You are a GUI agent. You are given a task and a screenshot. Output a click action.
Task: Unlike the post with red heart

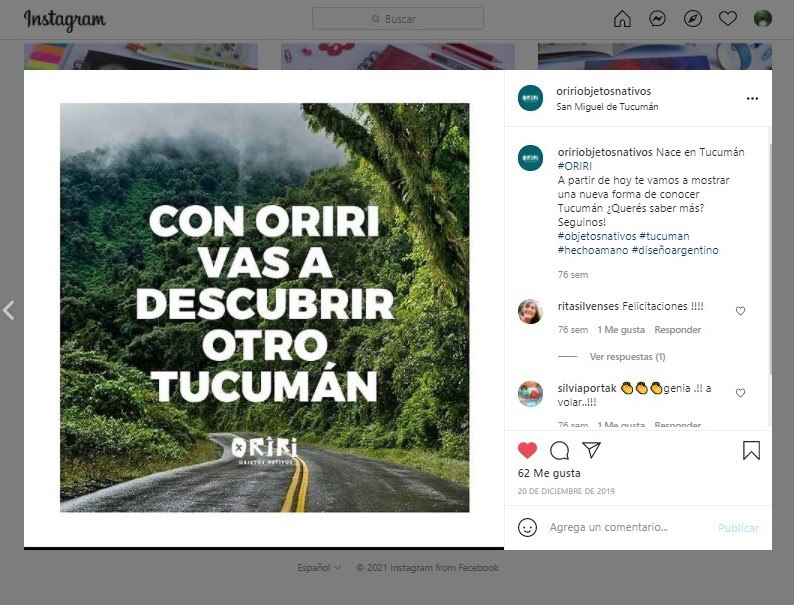click(527, 450)
